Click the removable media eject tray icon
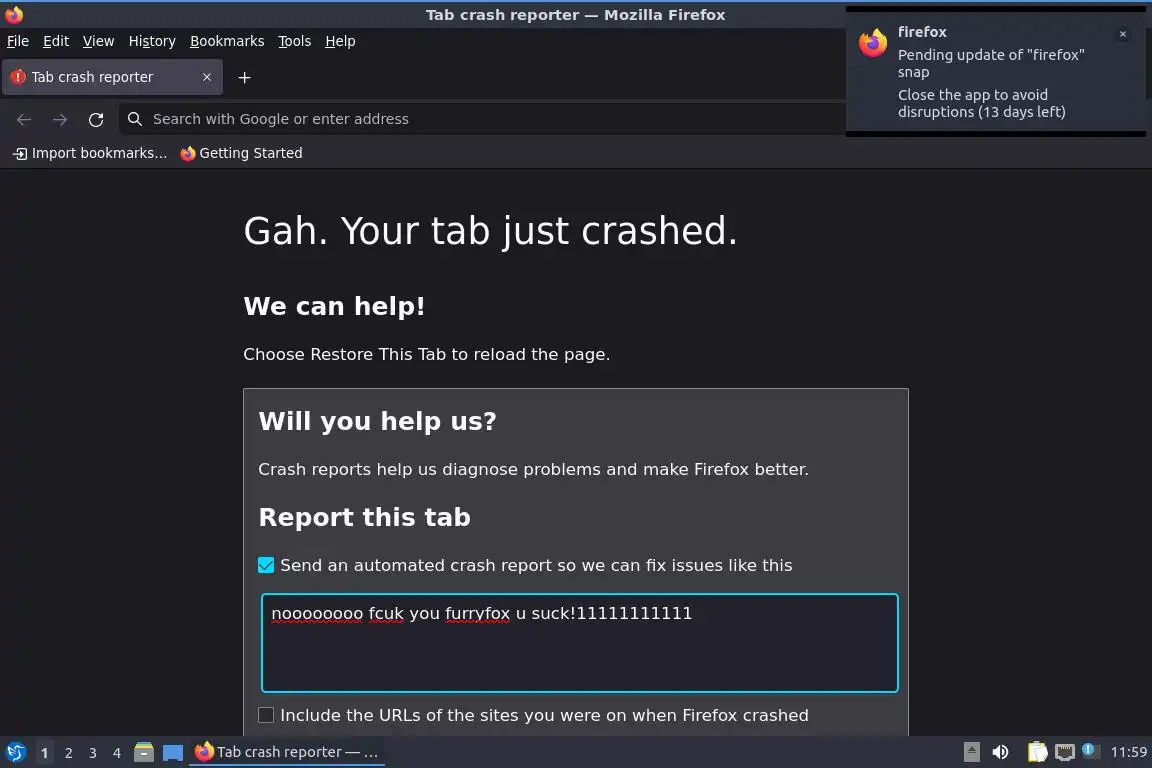Screen dimensions: 1152x768 [971, 752]
